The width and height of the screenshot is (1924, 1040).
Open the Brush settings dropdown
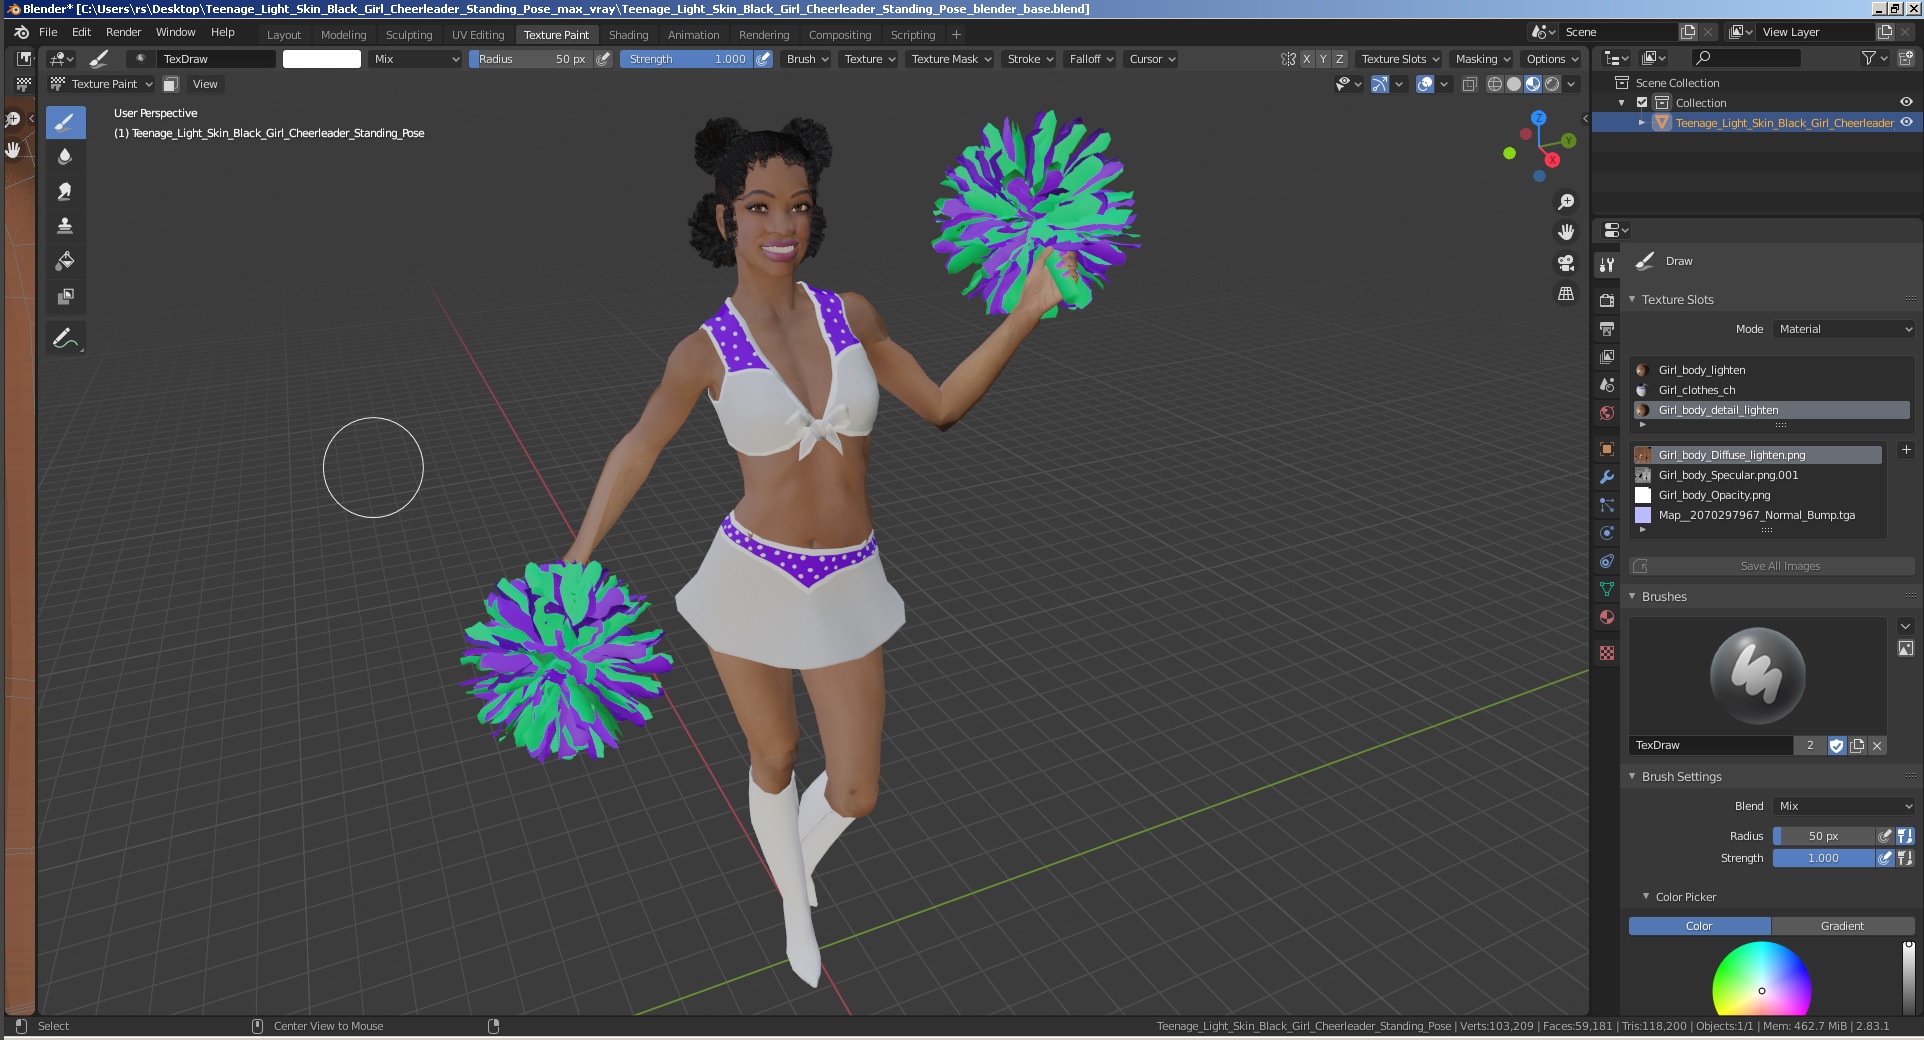(x=807, y=59)
